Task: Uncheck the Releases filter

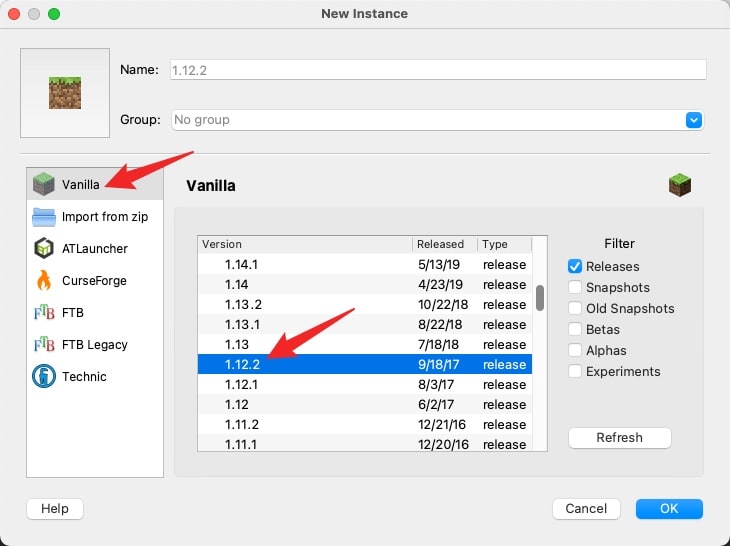Action: tap(575, 266)
